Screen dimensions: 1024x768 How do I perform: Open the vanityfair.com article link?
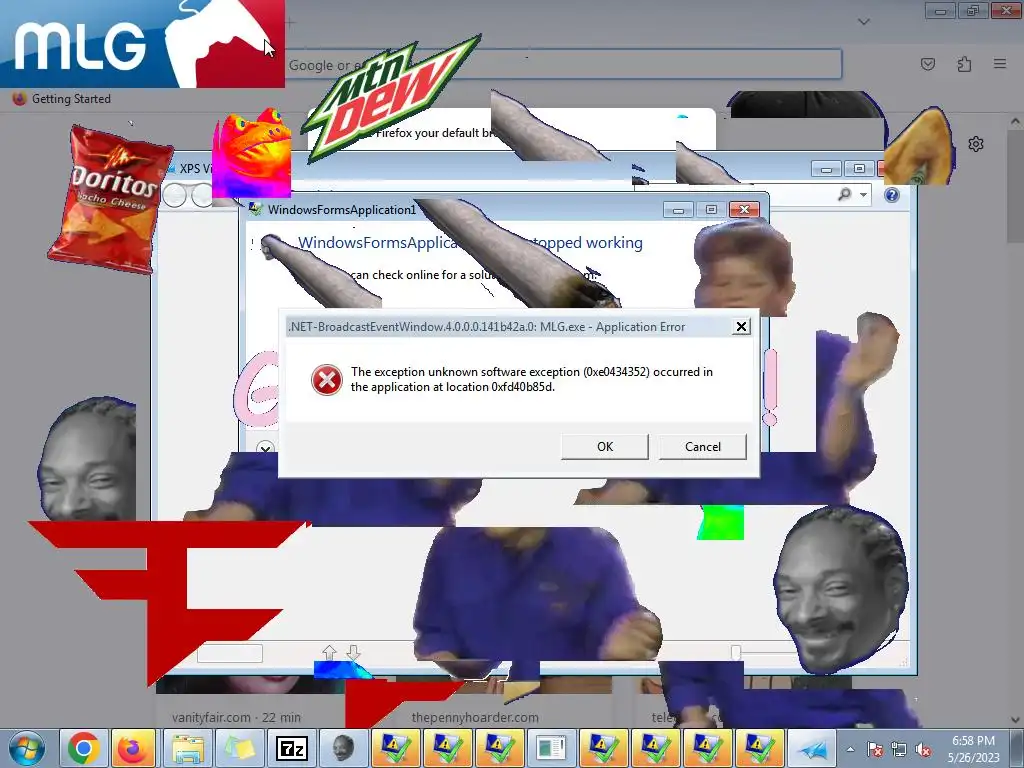(236, 717)
